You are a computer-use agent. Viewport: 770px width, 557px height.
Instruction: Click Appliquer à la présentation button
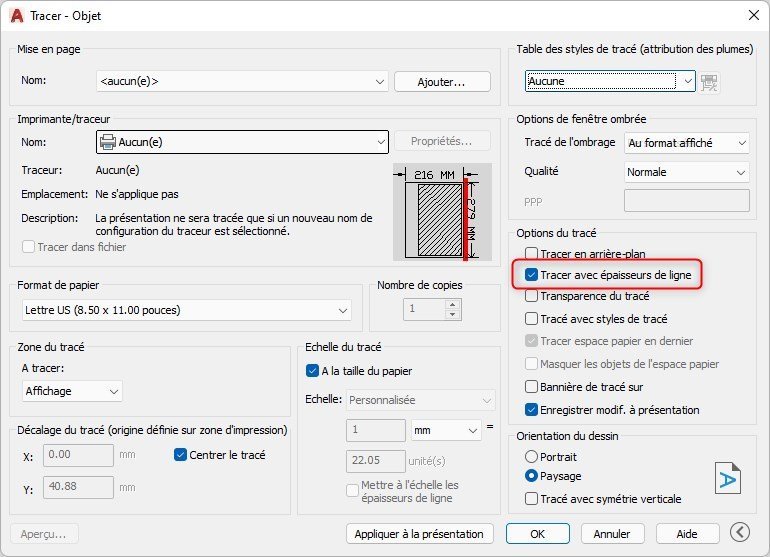coord(419,534)
